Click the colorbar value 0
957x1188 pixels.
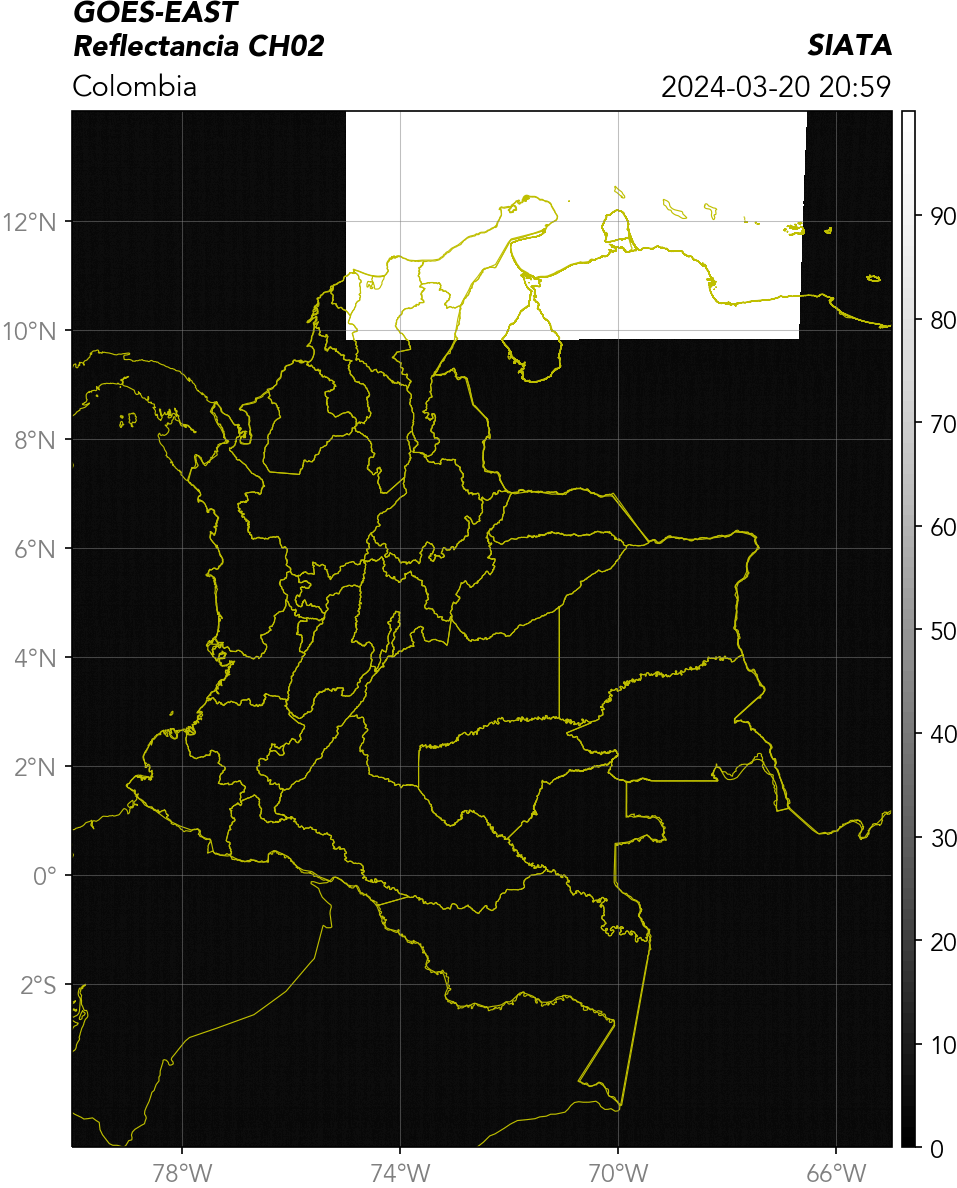tap(937, 1149)
